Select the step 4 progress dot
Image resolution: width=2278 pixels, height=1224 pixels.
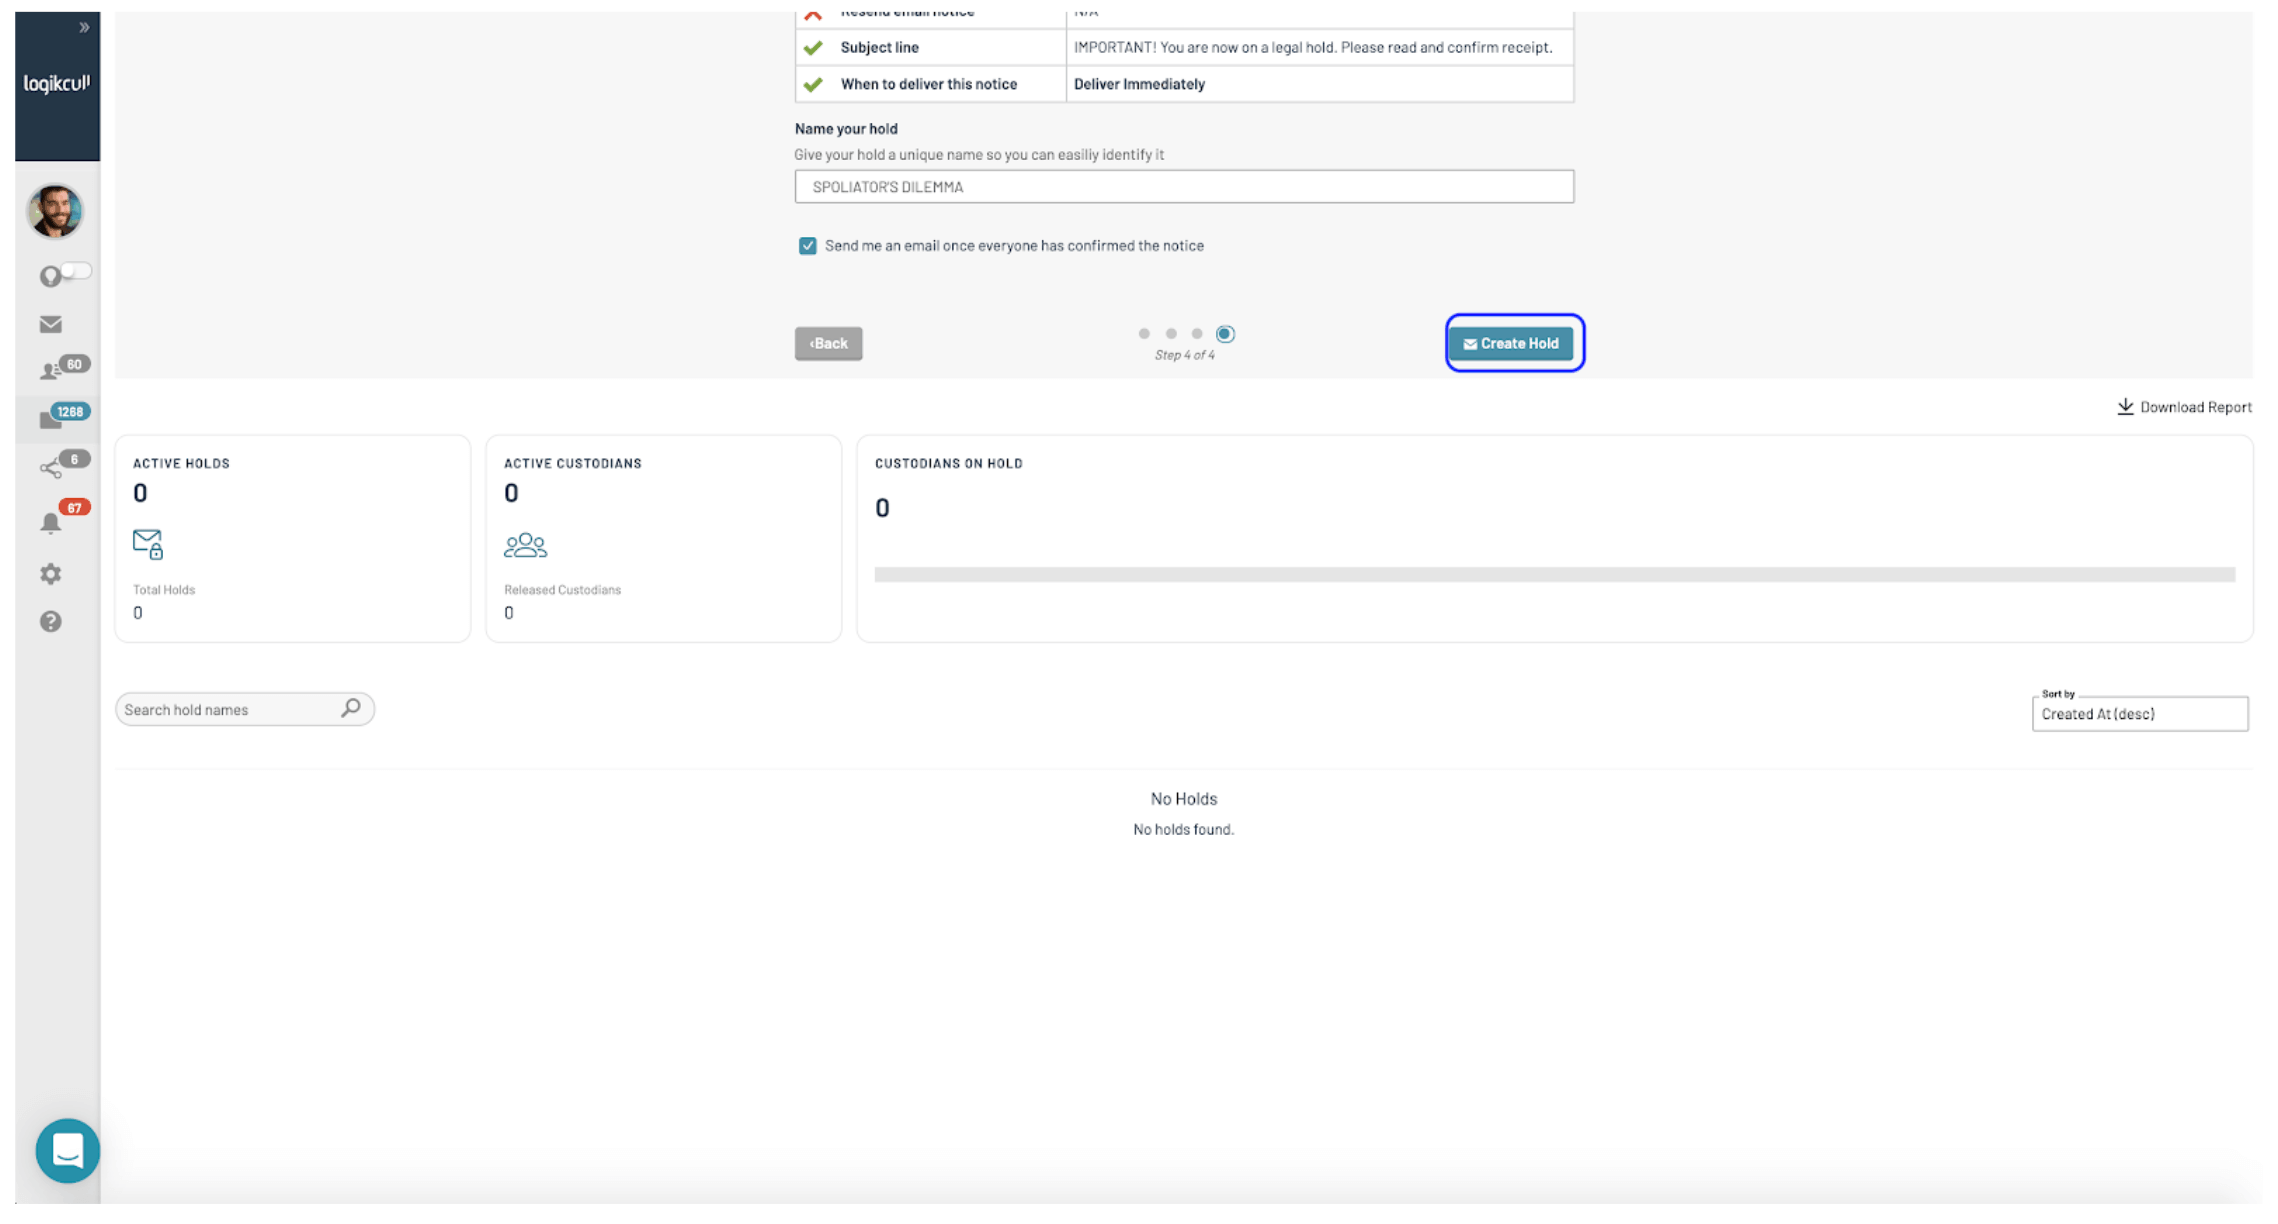point(1225,334)
